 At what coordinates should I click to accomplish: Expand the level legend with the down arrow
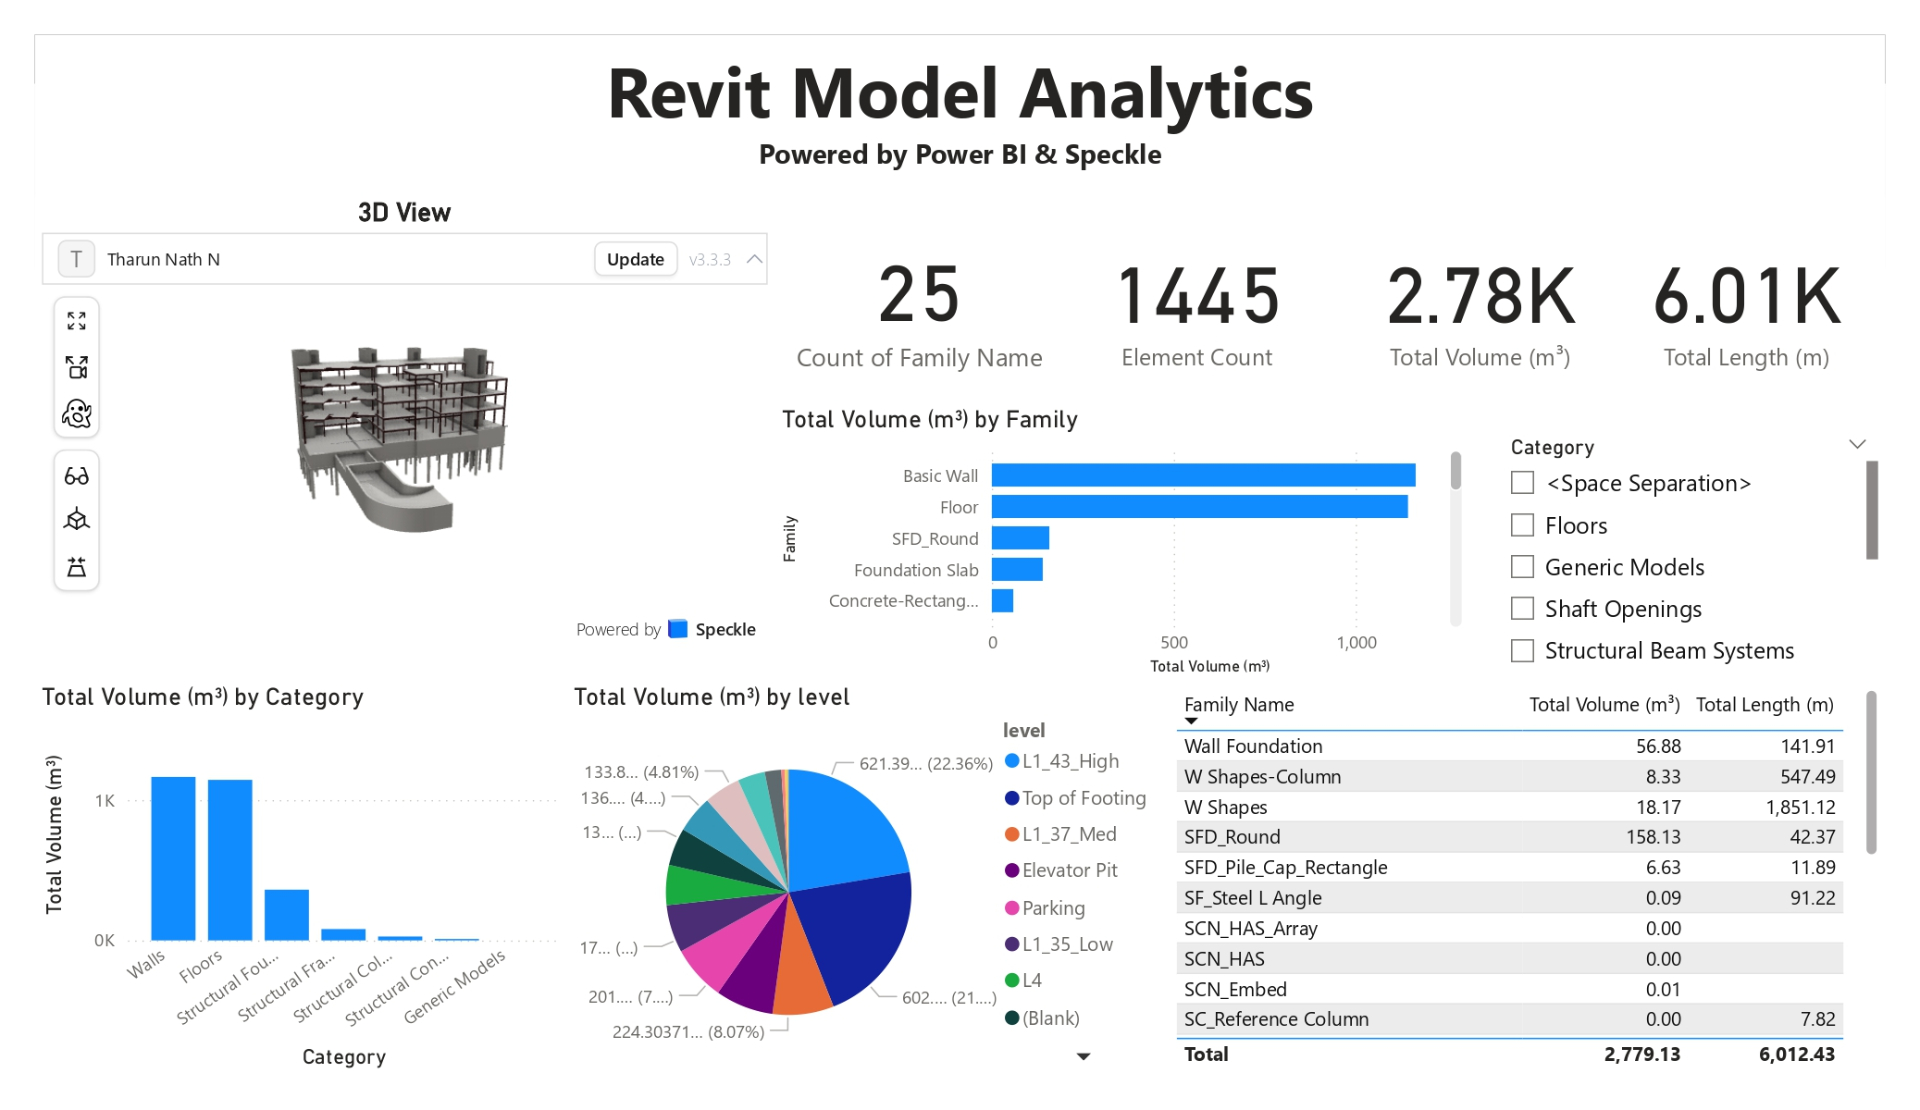1083,1056
